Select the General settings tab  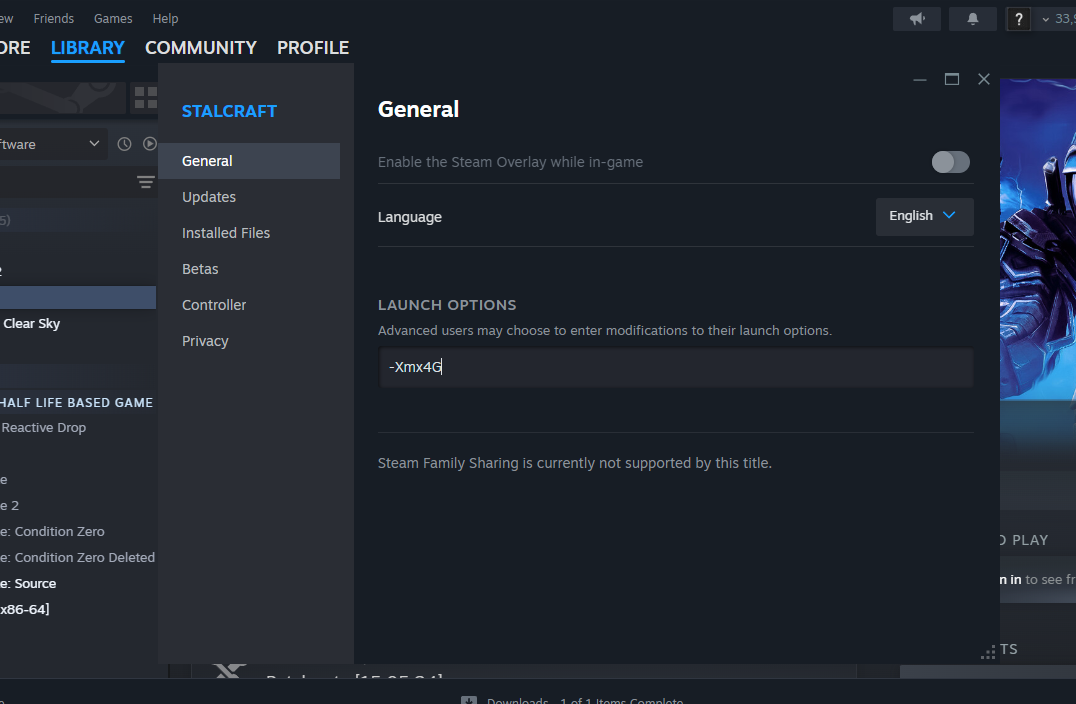click(249, 161)
